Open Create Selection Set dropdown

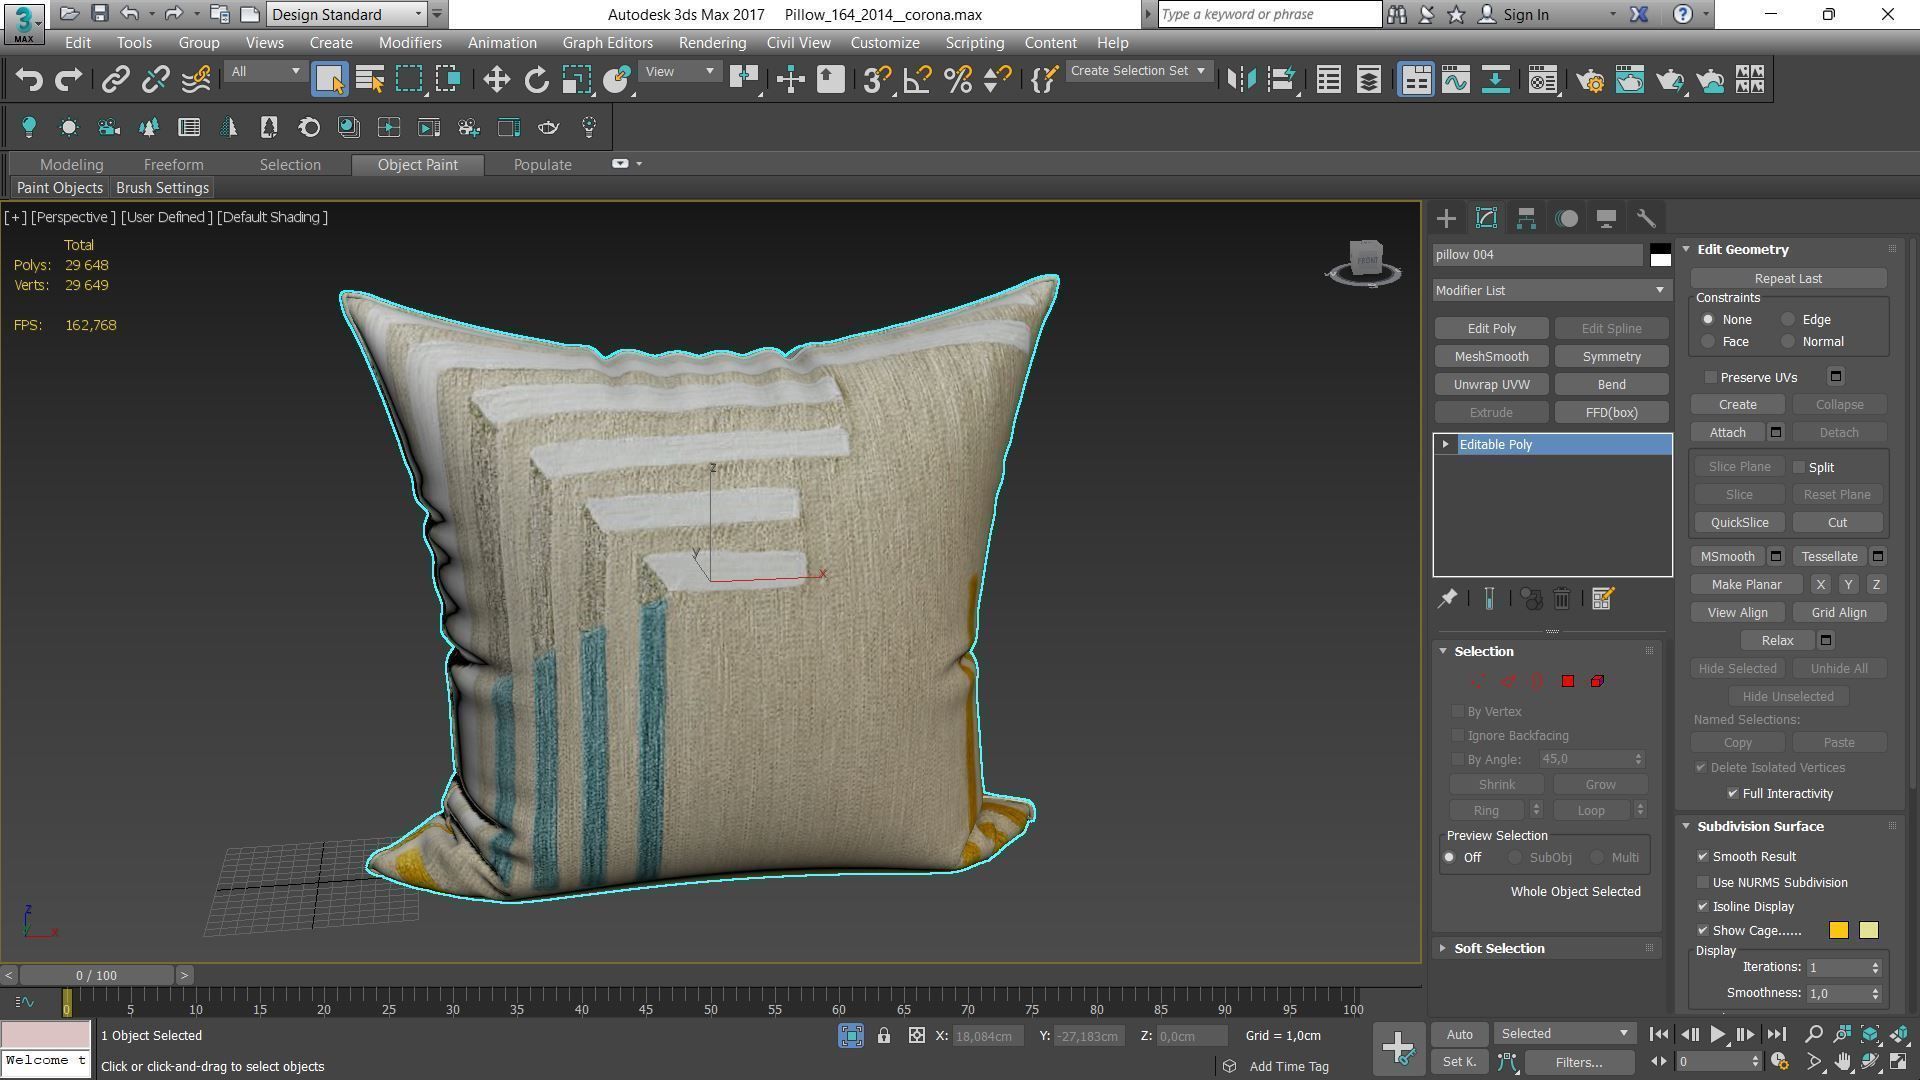pyautogui.click(x=1138, y=71)
